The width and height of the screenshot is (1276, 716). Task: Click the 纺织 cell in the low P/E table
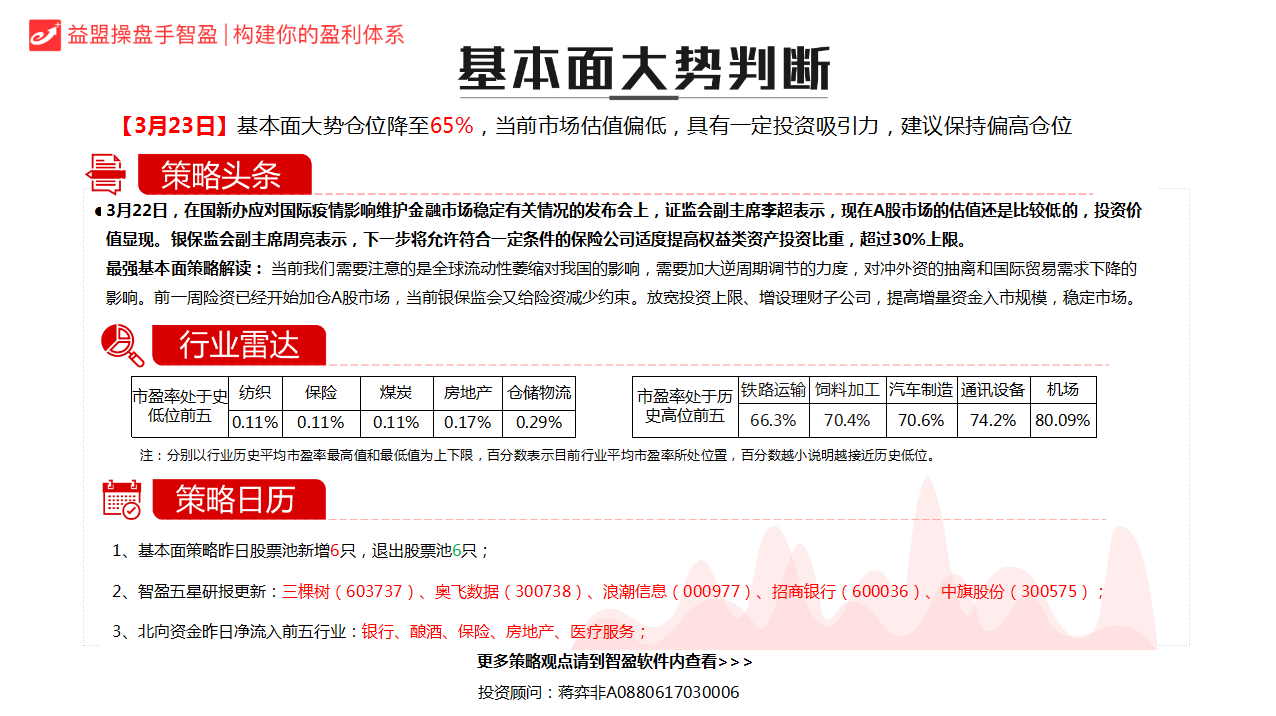click(x=254, y=392)
